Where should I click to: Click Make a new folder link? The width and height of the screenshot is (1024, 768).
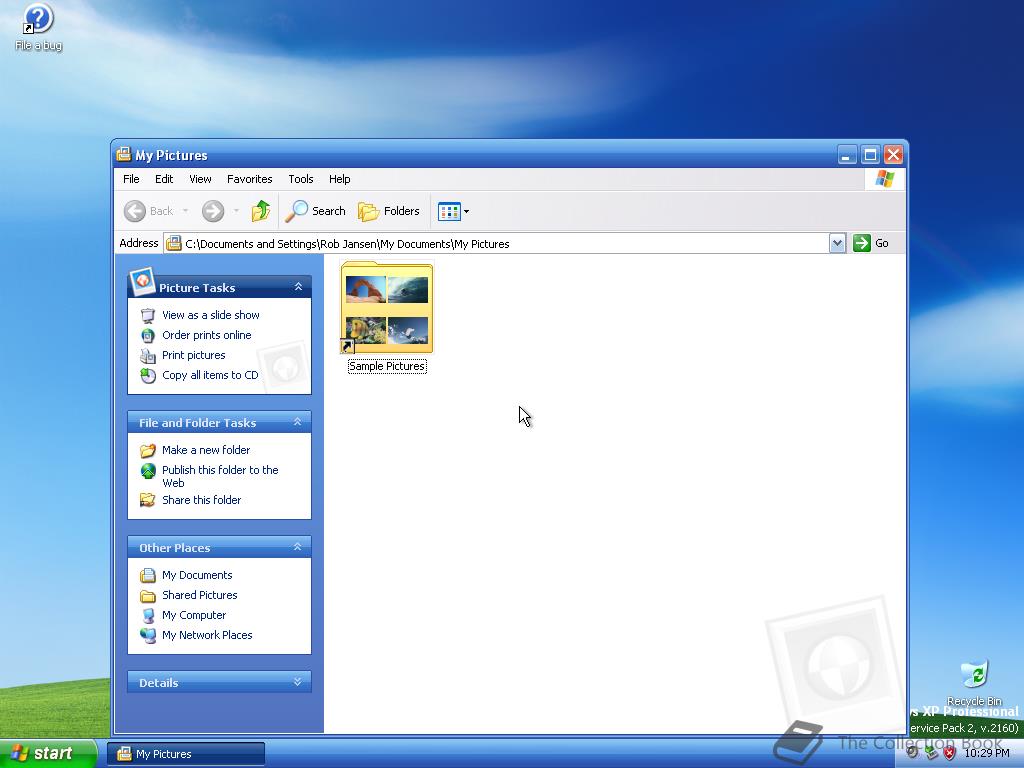click(x=206, y=450)
